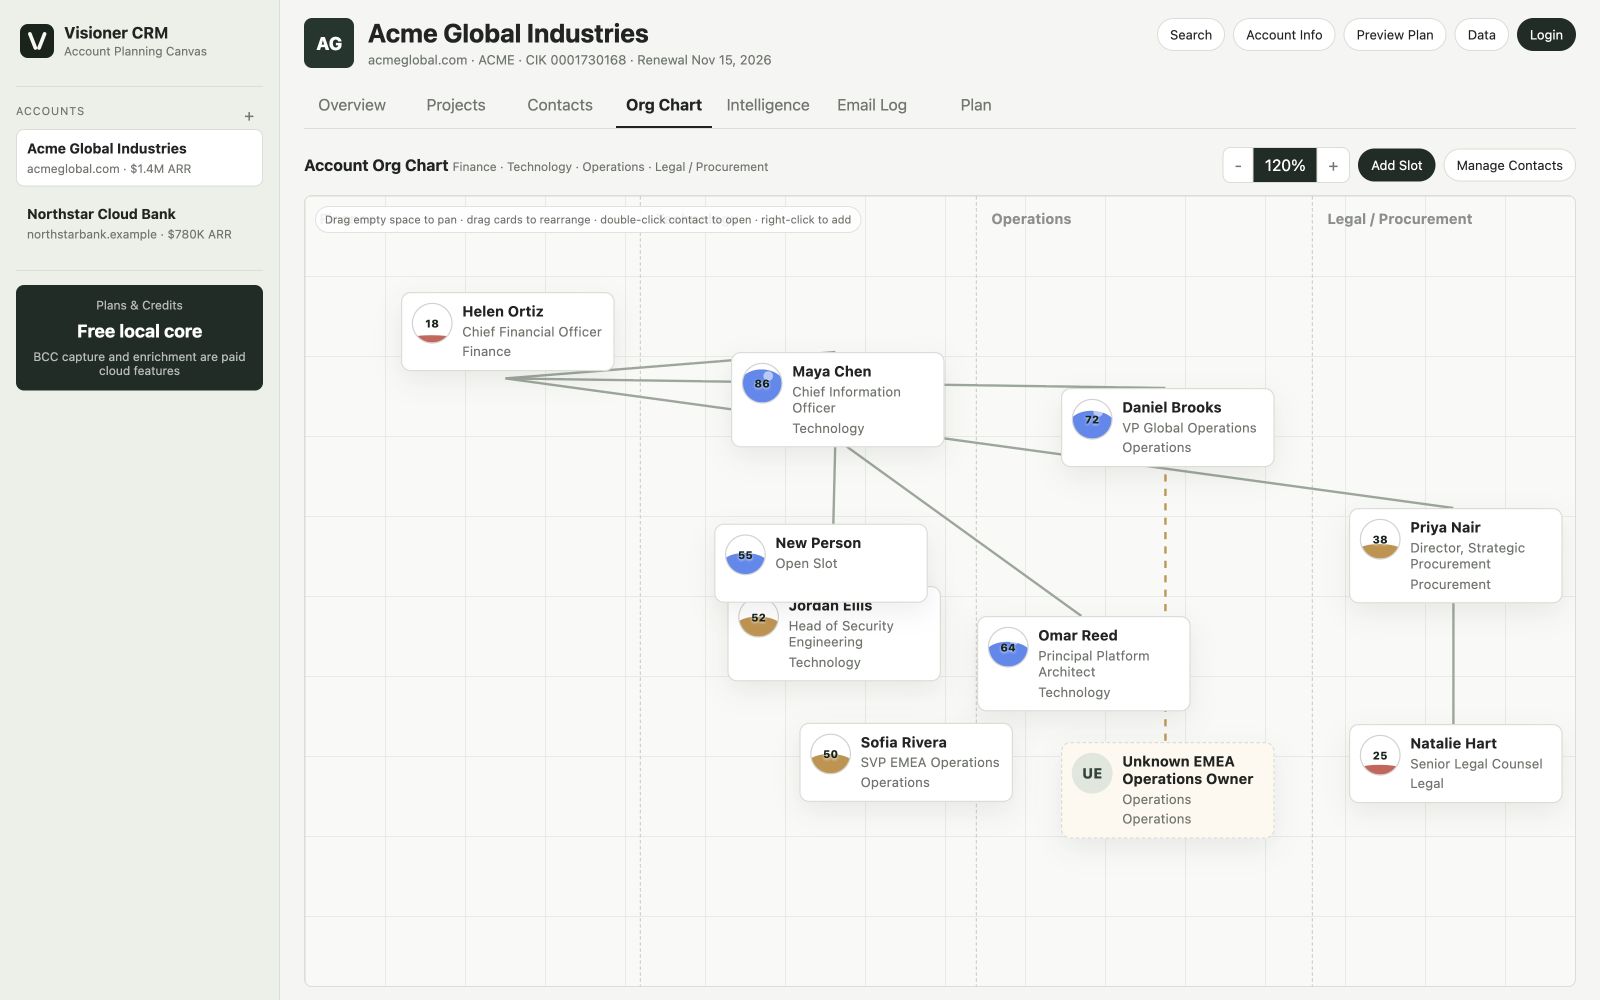Click the UE placeholder avatar
The width and height of the screenshot is (1600, 1000).
pos(1092,773)
